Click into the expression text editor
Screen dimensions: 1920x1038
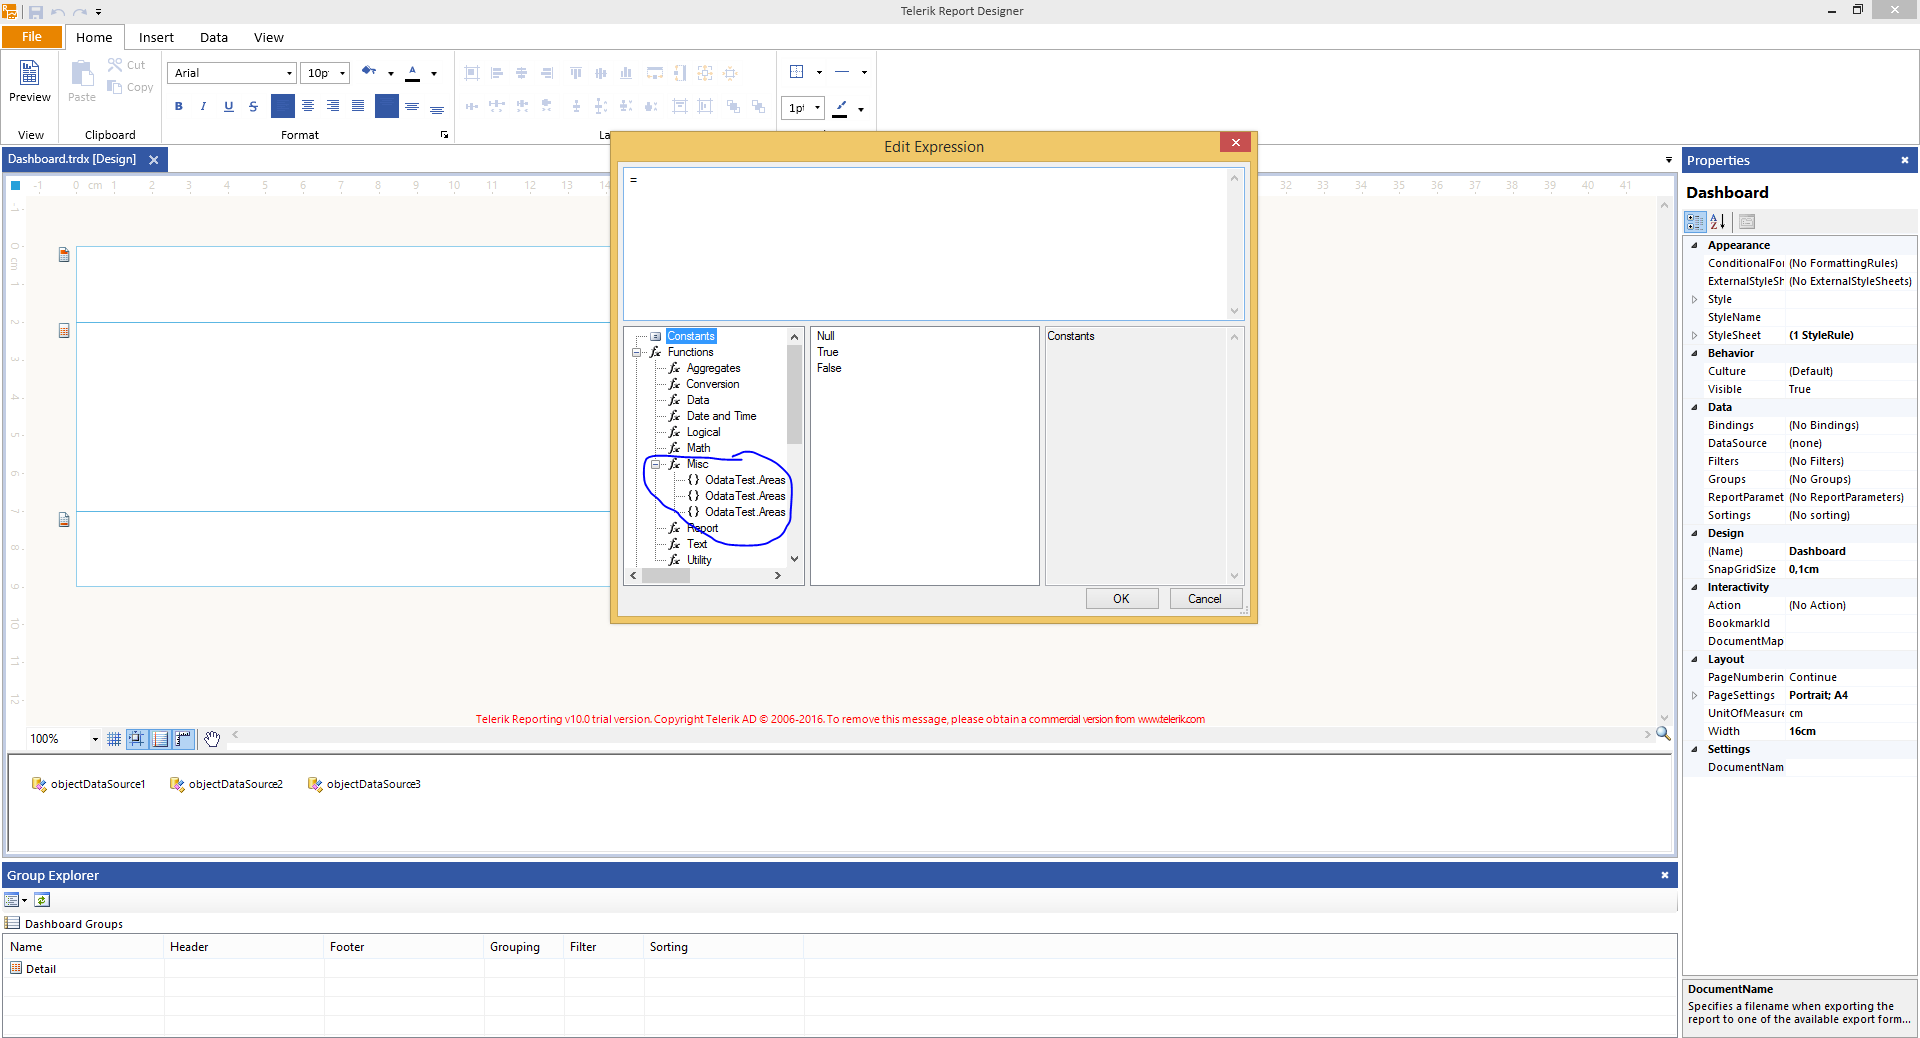(x=925, y=243)
